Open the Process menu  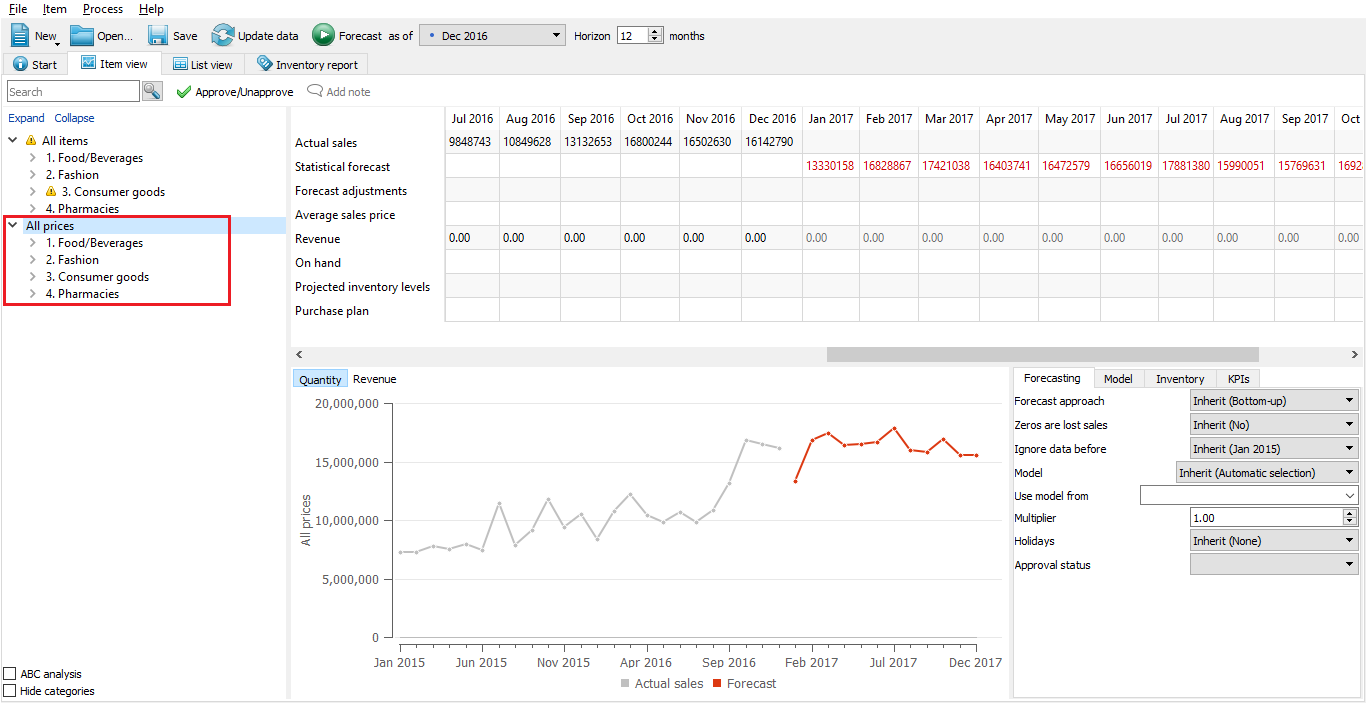(103, 9)
